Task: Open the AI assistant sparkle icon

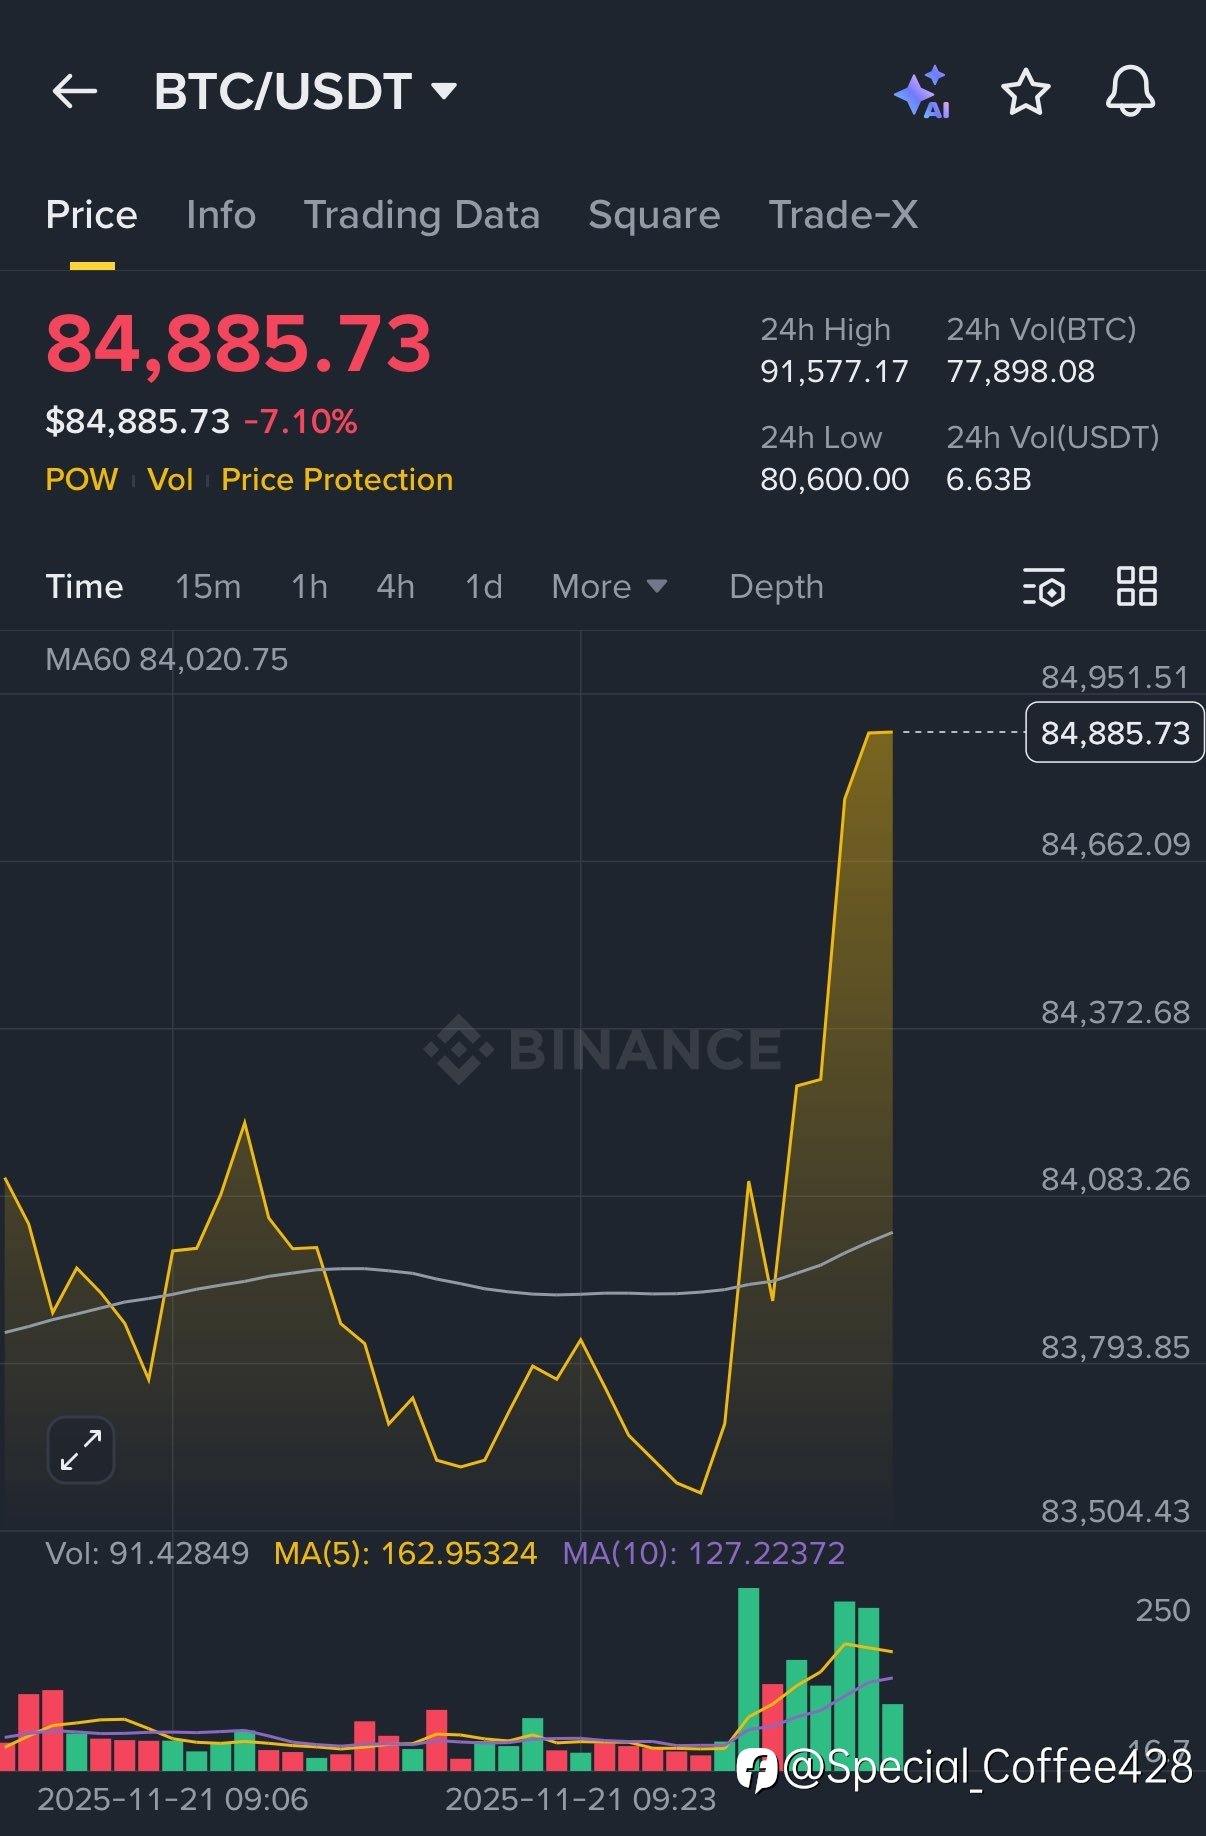Action: (922, 92)
